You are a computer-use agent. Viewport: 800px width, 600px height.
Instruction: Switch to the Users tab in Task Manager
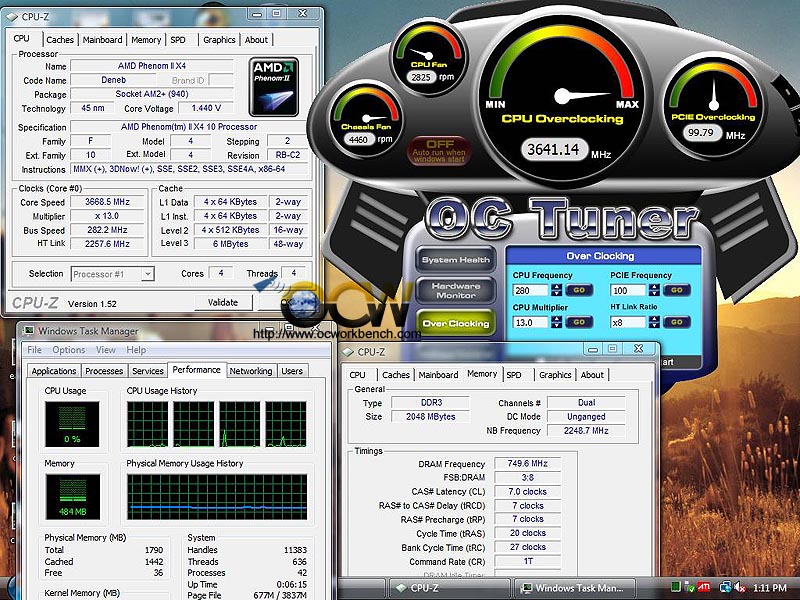[x=292, y=371]
